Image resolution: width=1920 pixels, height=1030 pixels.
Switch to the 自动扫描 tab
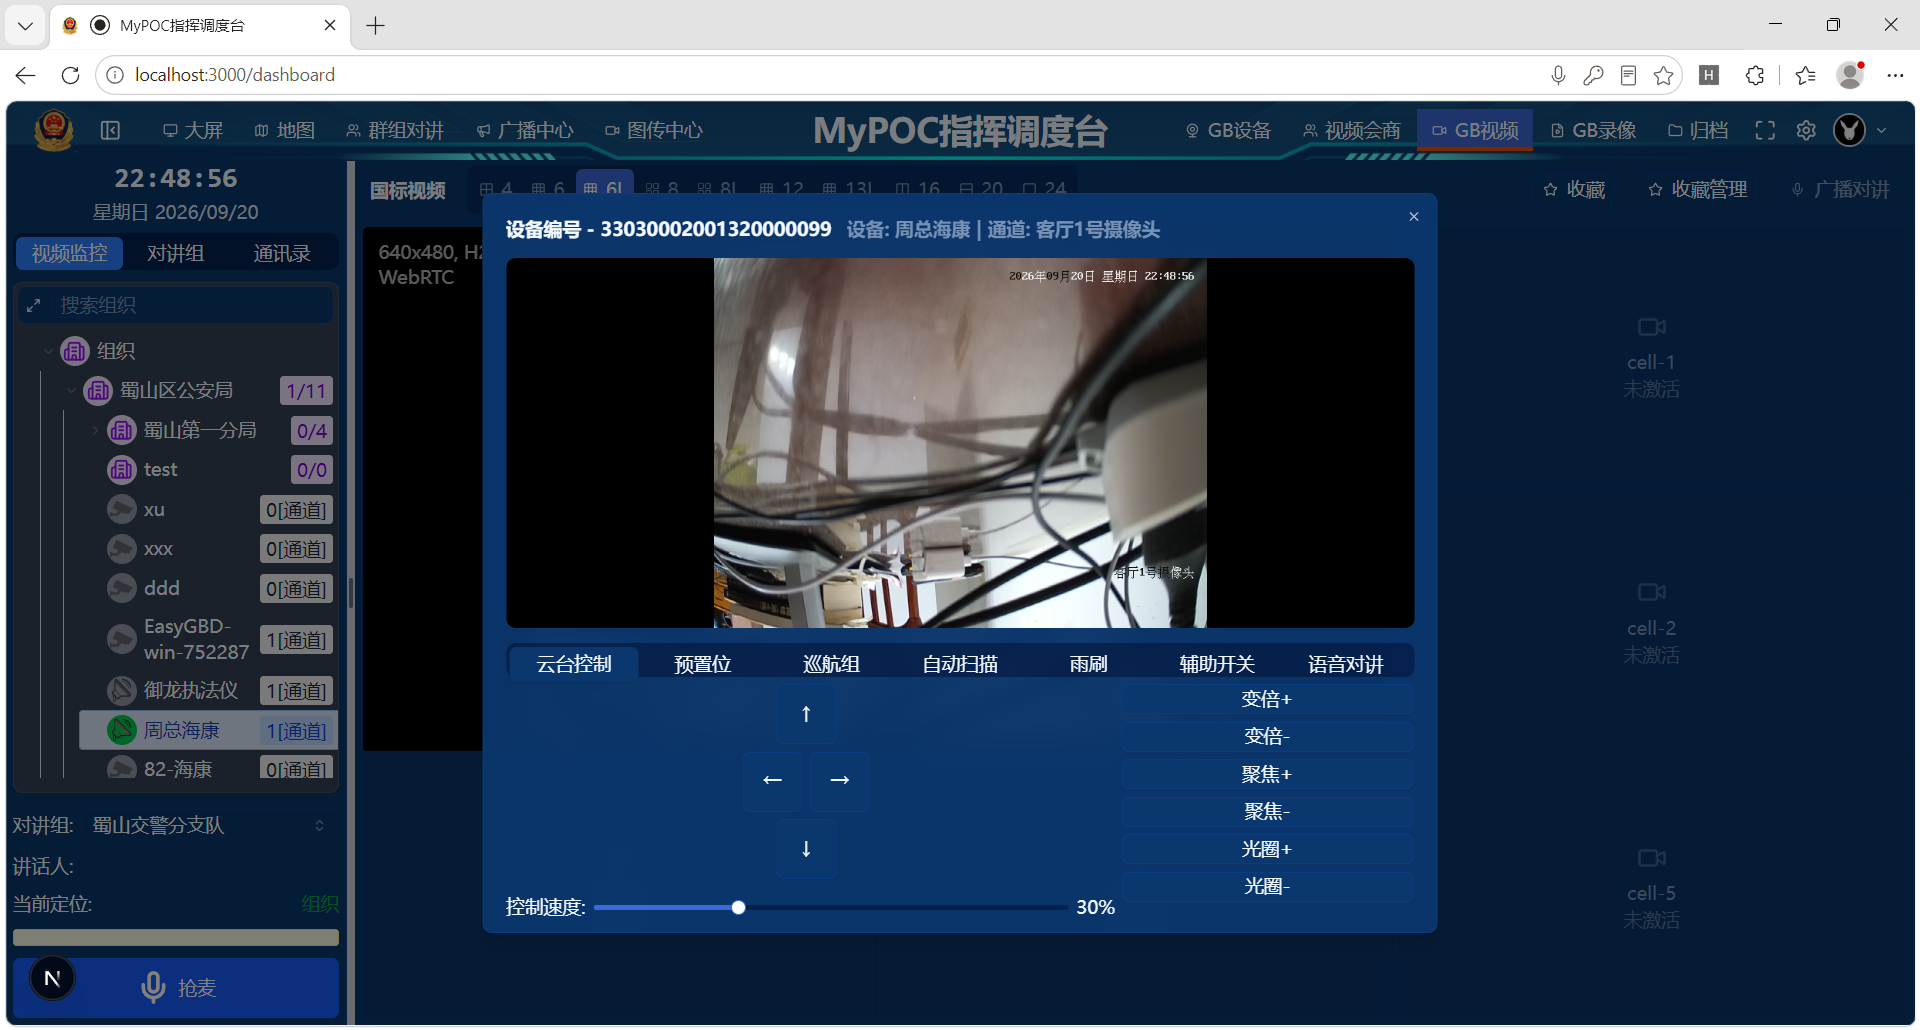coord(960,664)
